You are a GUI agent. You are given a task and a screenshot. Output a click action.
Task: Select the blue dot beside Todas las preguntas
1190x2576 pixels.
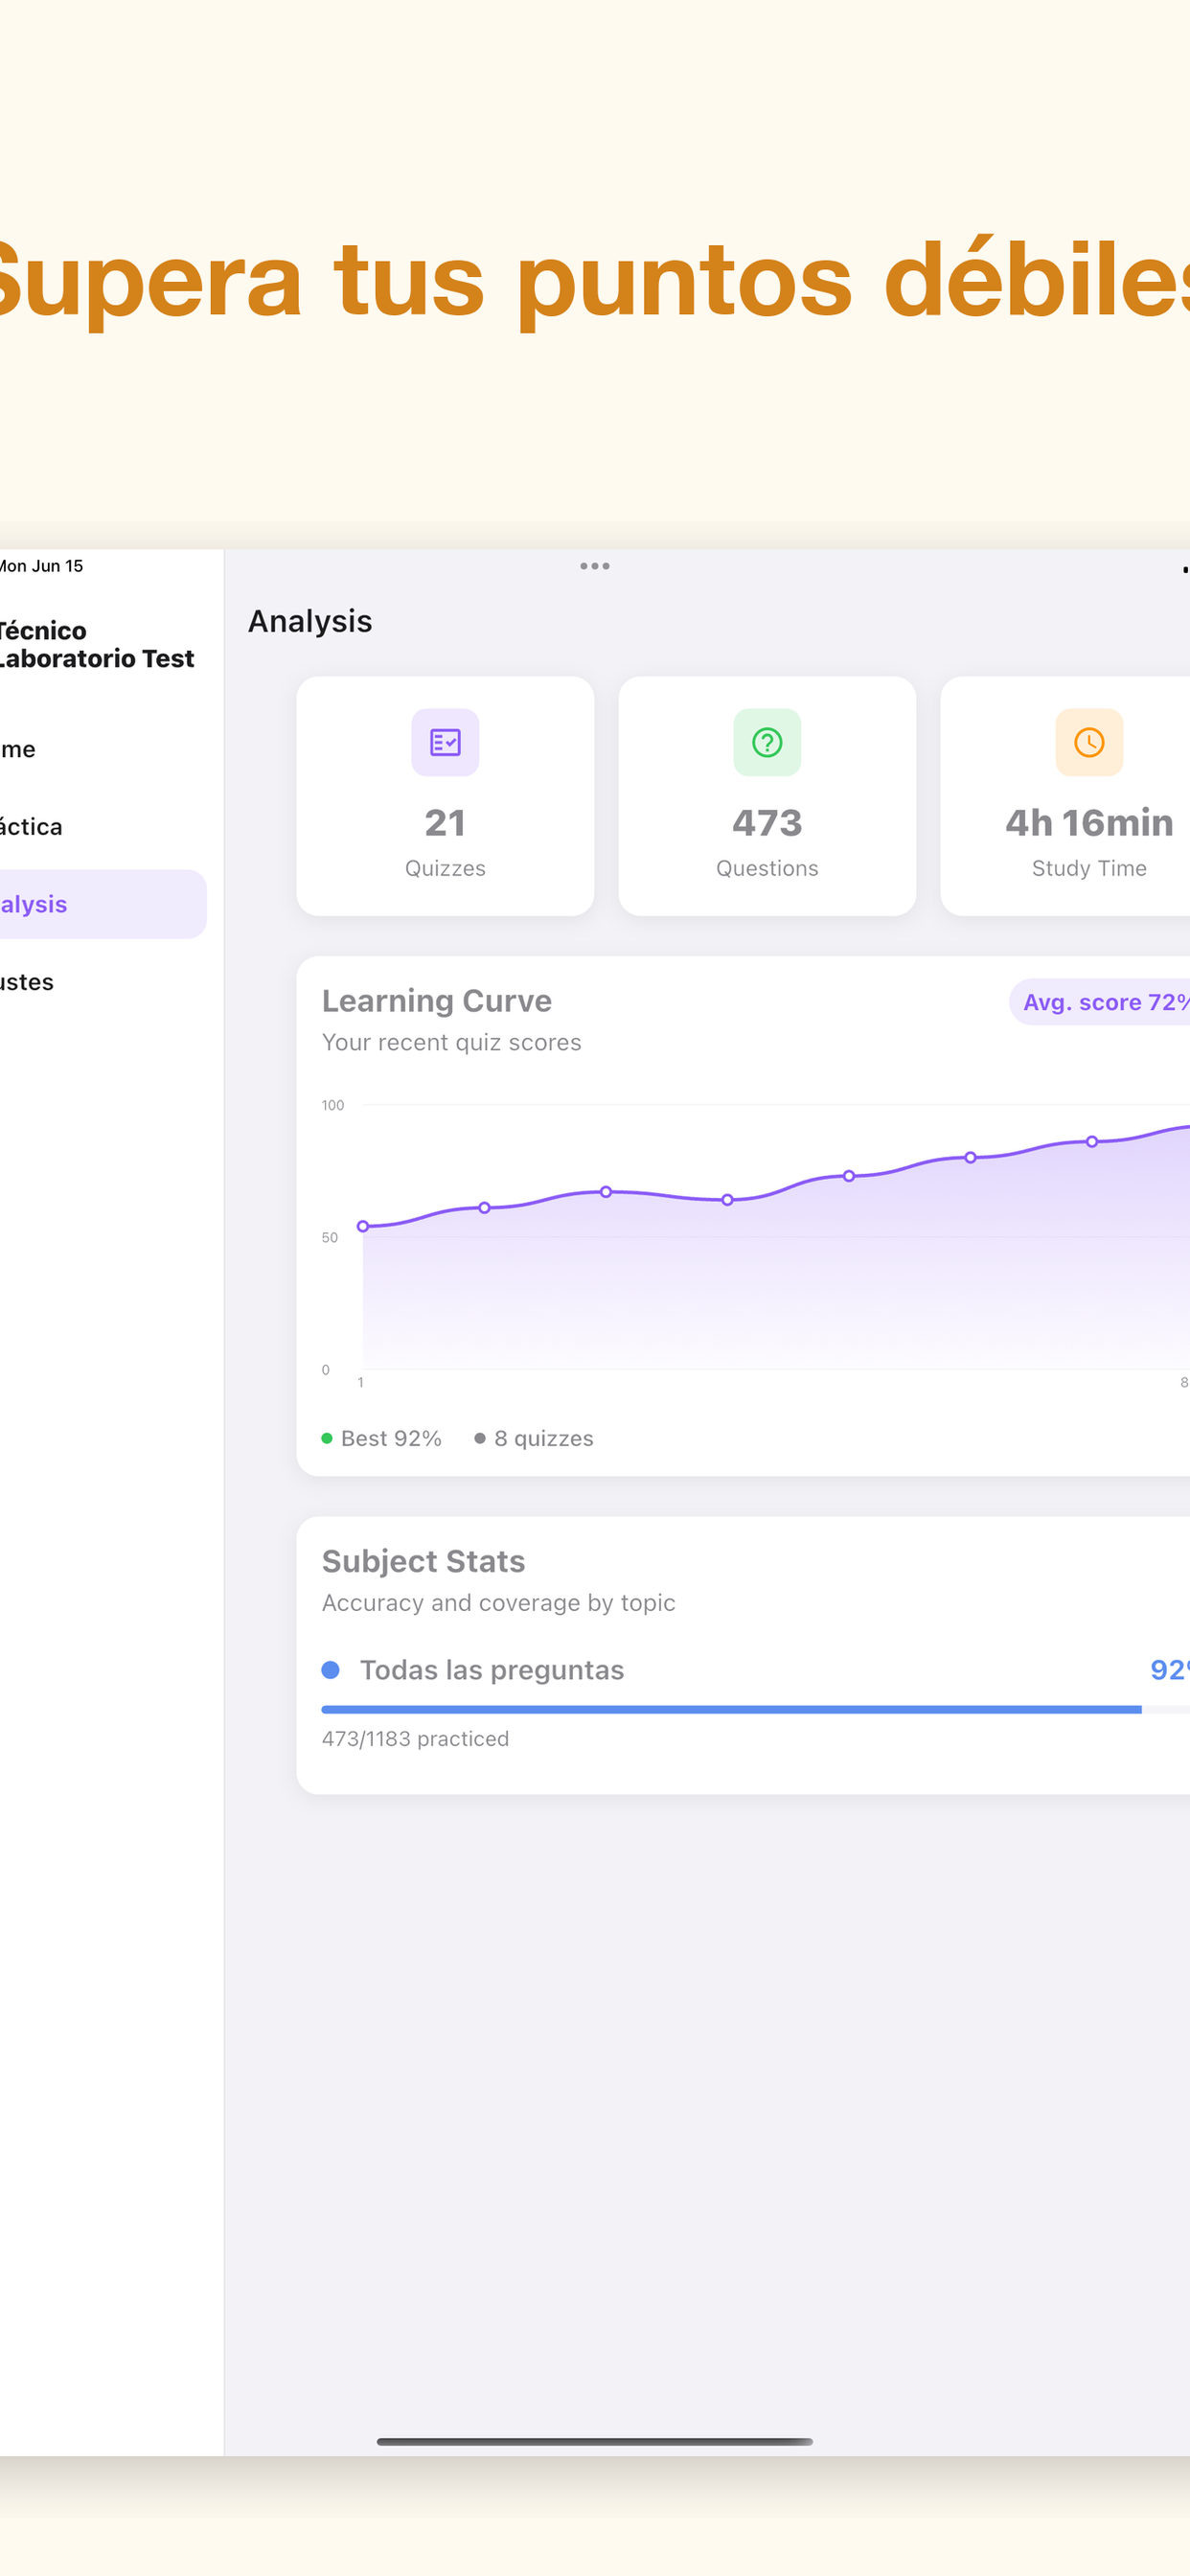point(331,1670)
